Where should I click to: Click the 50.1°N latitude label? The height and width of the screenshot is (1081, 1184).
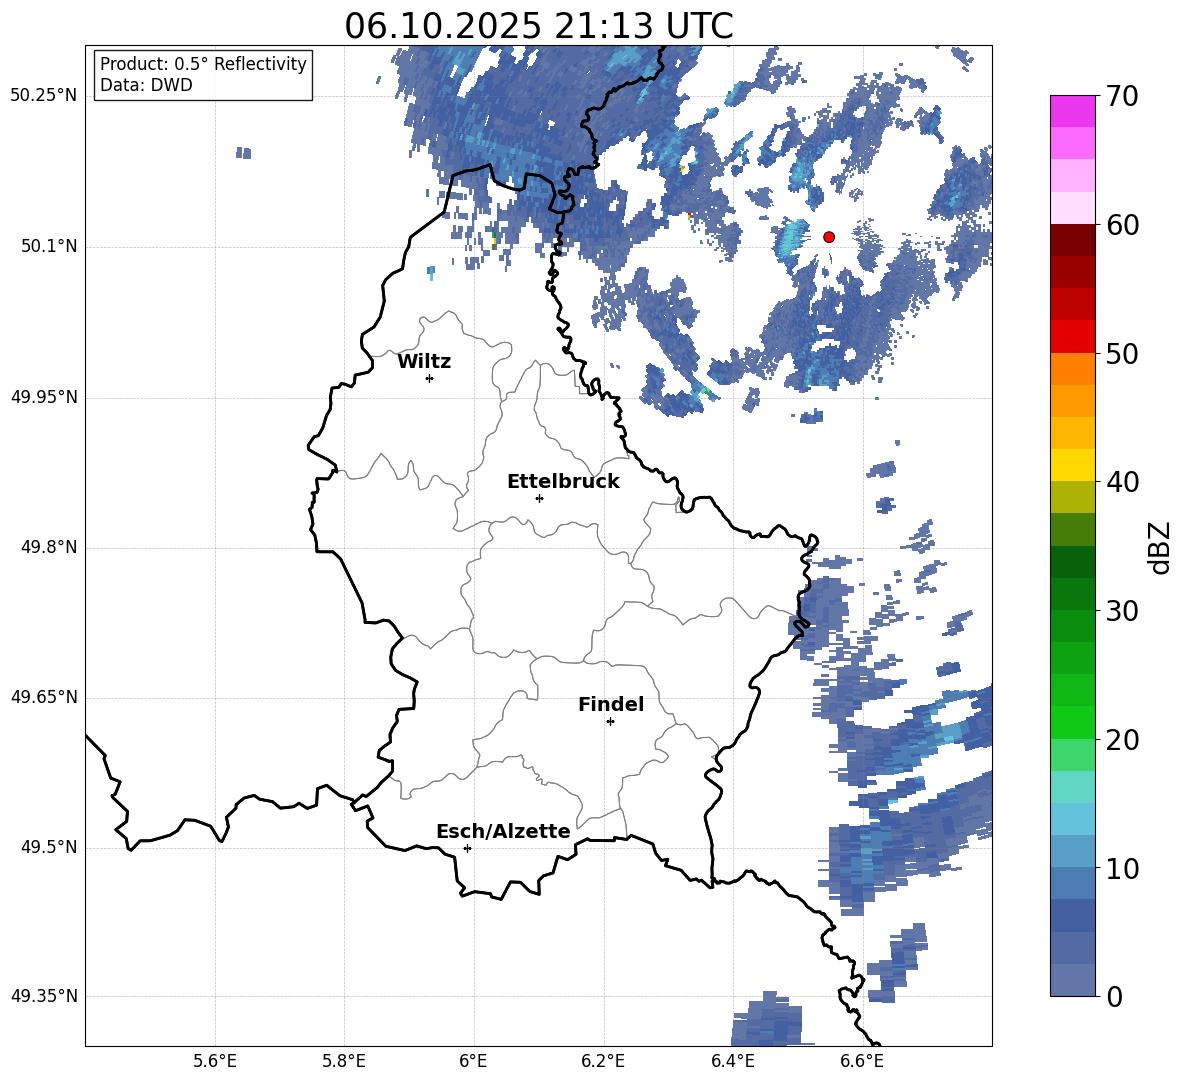coord(49,246)
